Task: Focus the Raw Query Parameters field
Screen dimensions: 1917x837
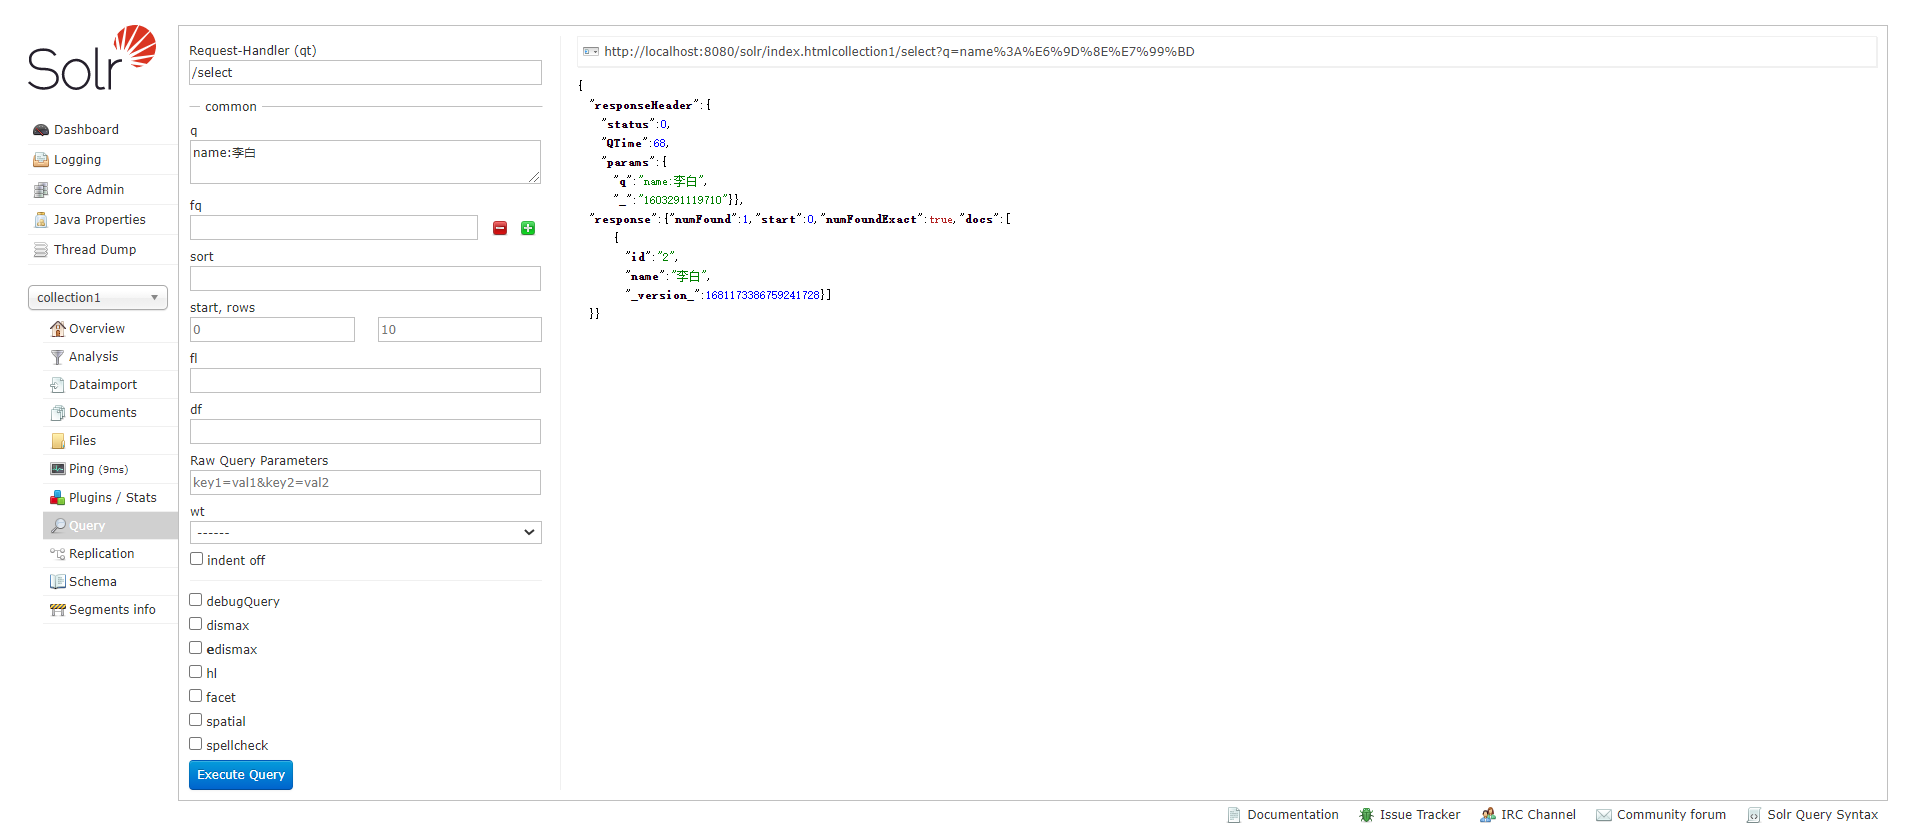Action: pyautogui.click(x=366, y=483)
